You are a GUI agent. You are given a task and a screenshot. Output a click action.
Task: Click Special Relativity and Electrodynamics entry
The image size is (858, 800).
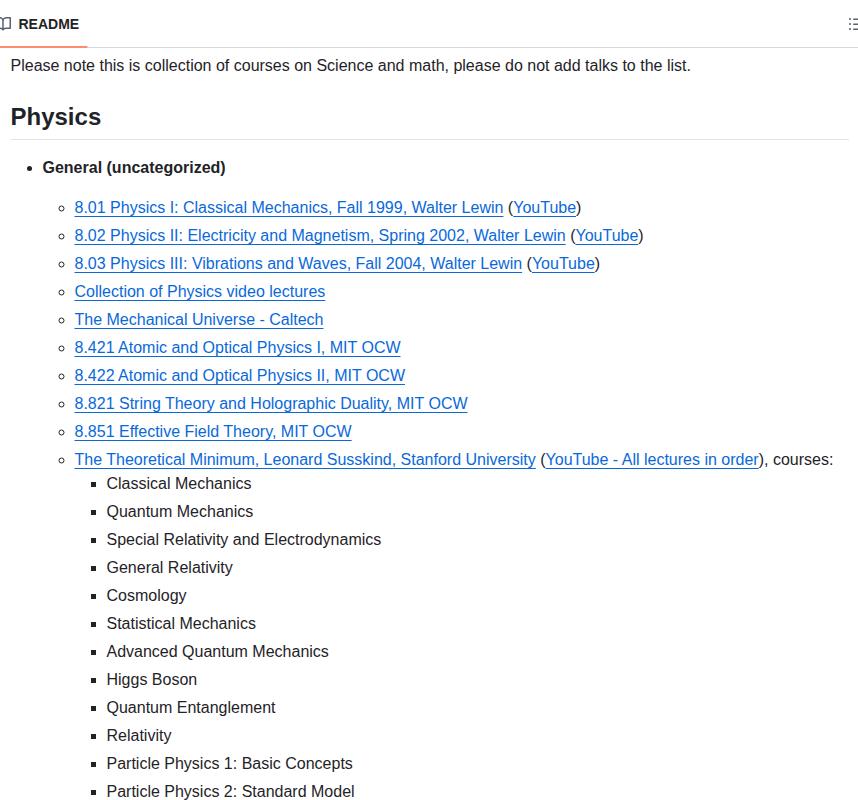point(244,540)
